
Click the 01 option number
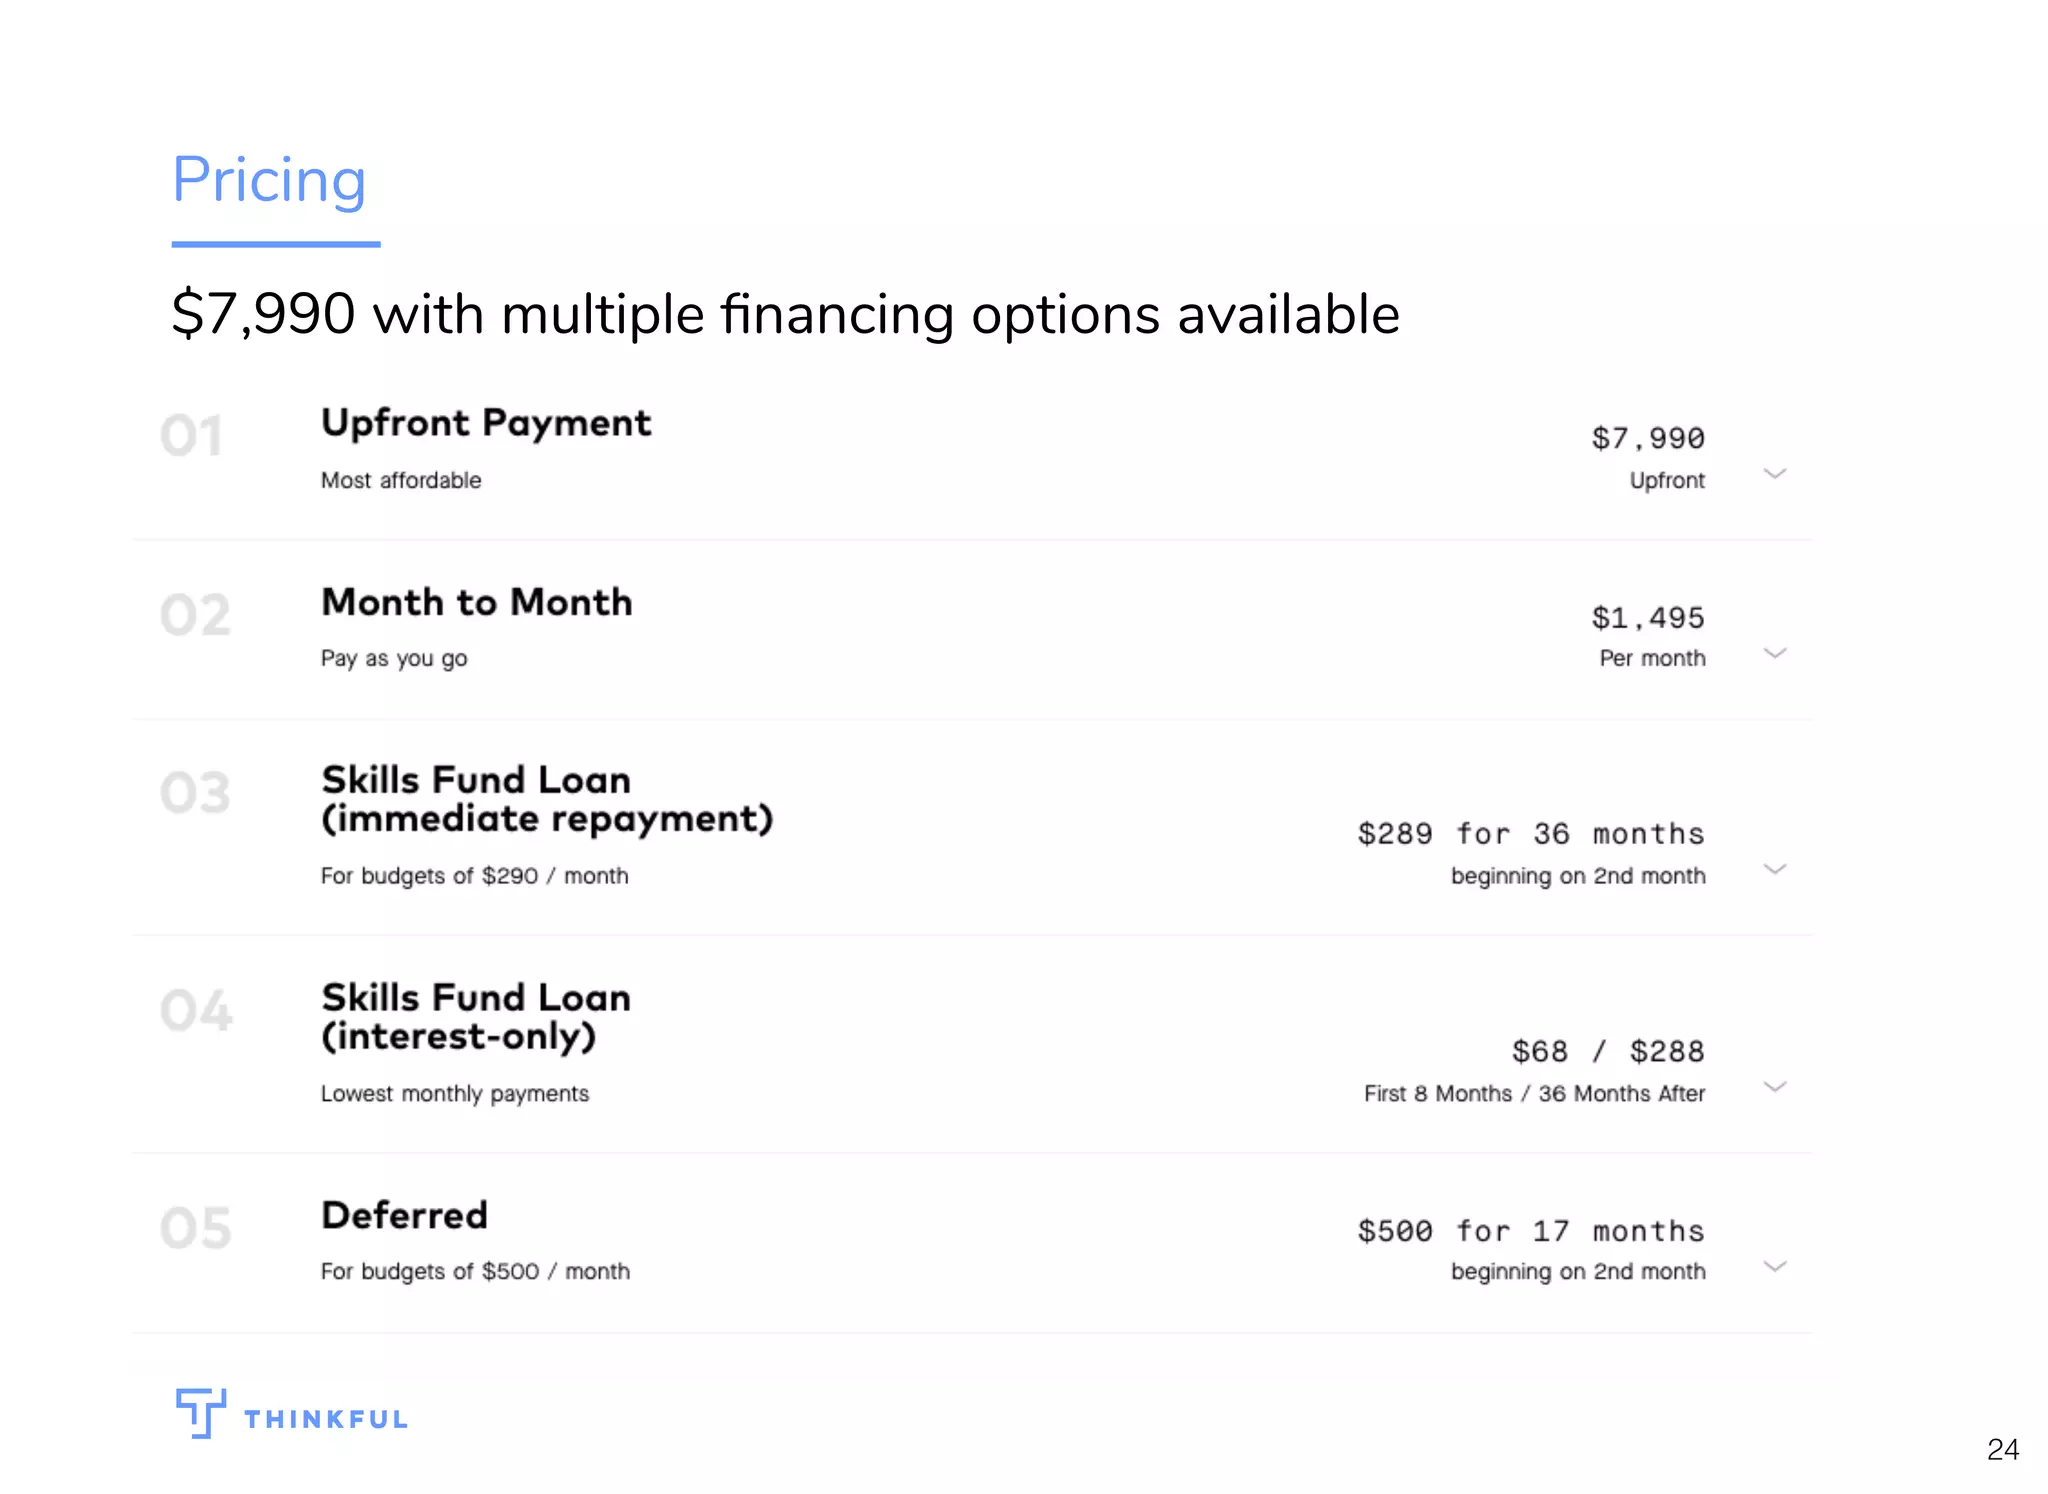pyautogui.click(x=191, y=436)
